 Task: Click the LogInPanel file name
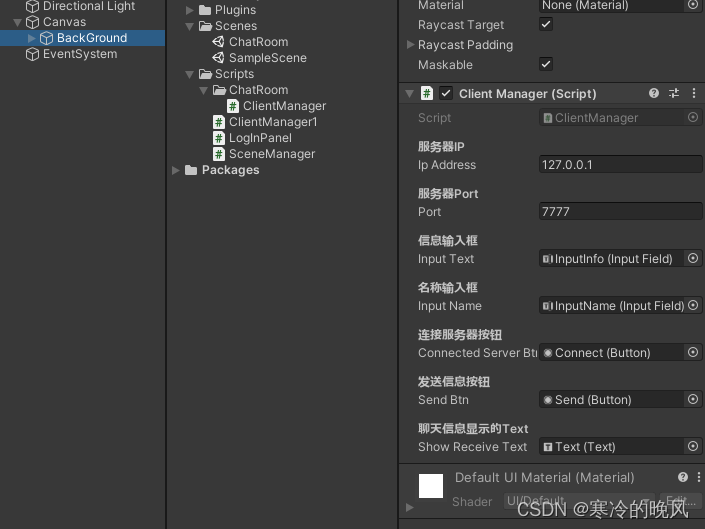[260, 138]
